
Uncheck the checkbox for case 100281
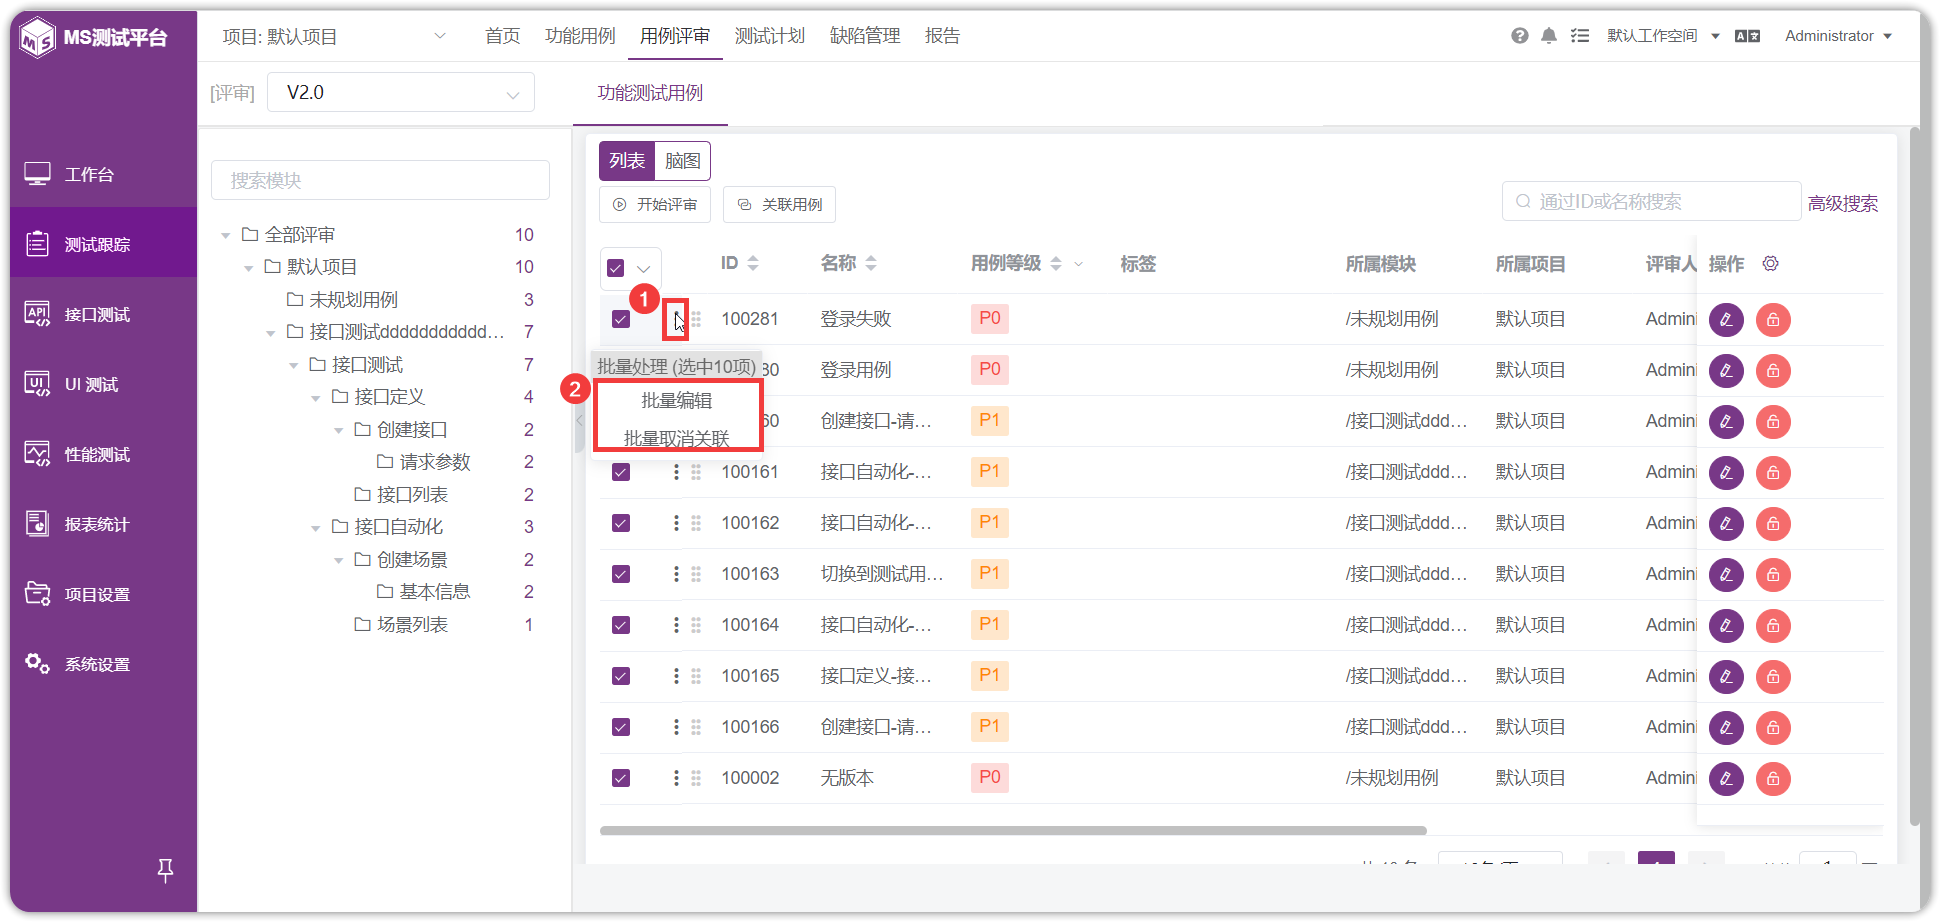(621, 319)
